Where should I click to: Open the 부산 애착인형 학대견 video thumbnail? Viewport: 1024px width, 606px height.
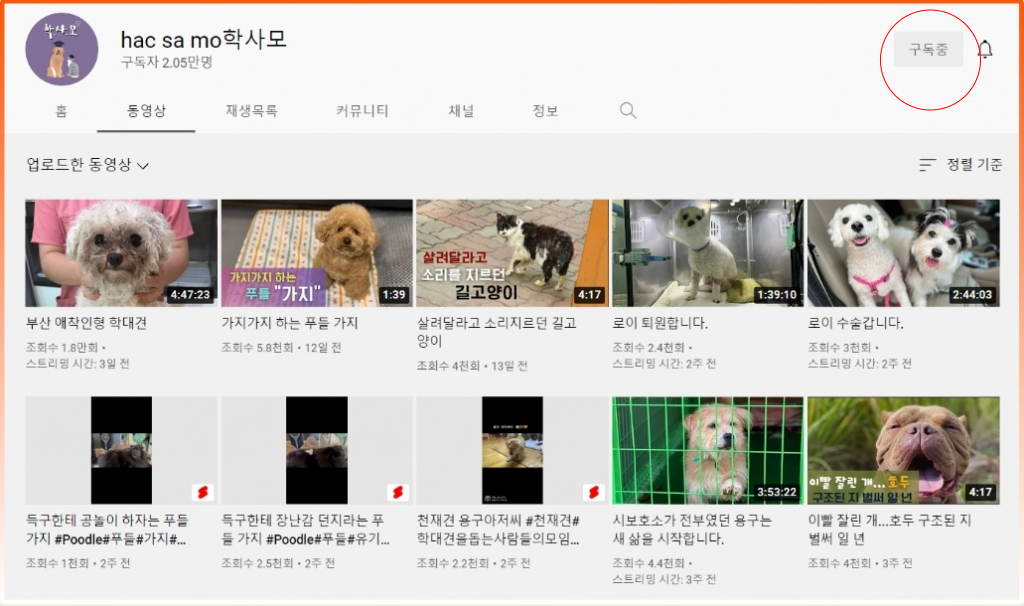click(120, 251)
